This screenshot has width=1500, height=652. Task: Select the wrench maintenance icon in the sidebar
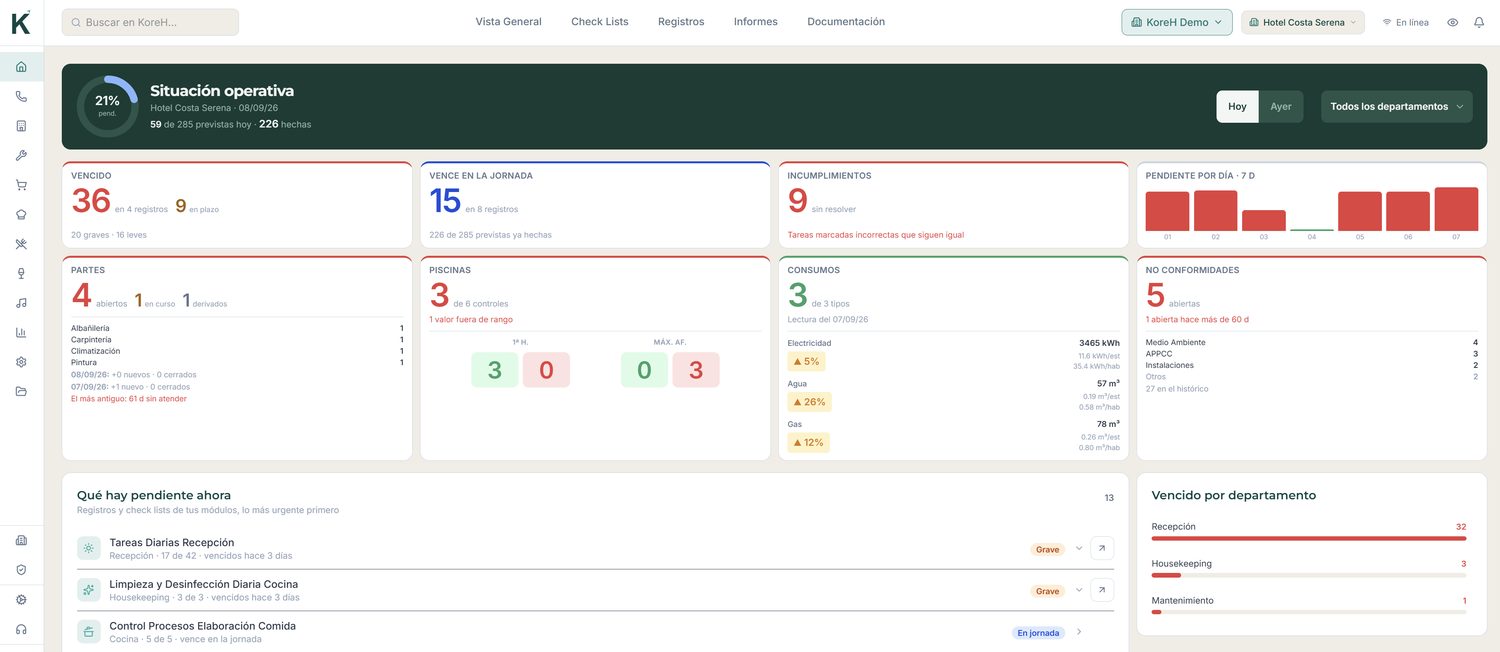click(x=21, y=156)
